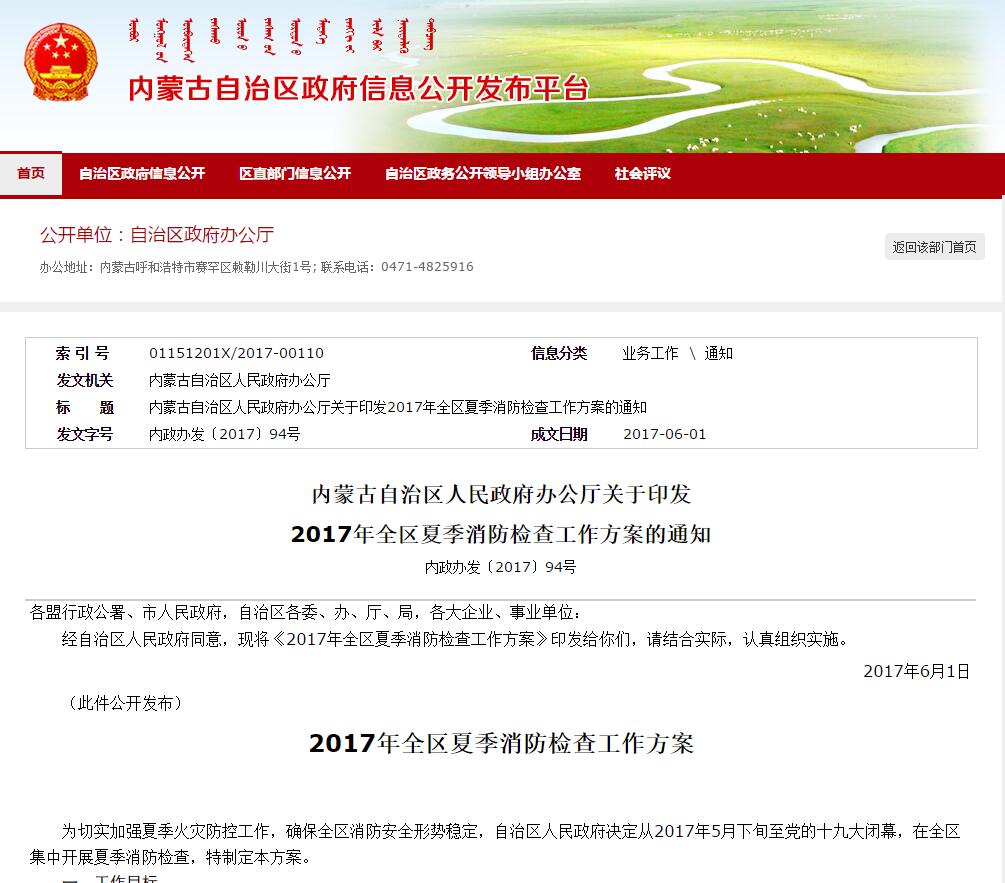The height and width of the screenshot is (883, 1005).
Task: Click the heading line 2017年全区夏季消防检查工作方案的通知
Action: coord(501,534)
